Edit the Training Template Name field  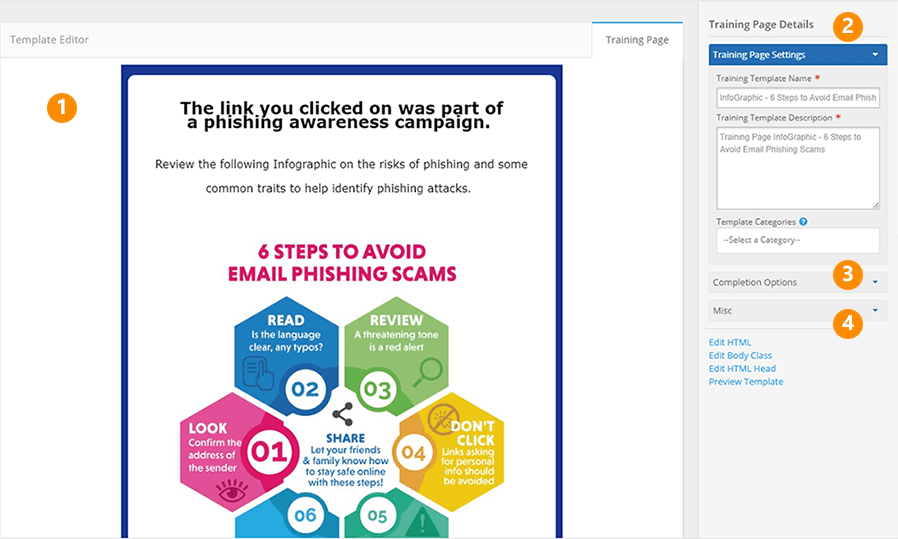(798, 97)
